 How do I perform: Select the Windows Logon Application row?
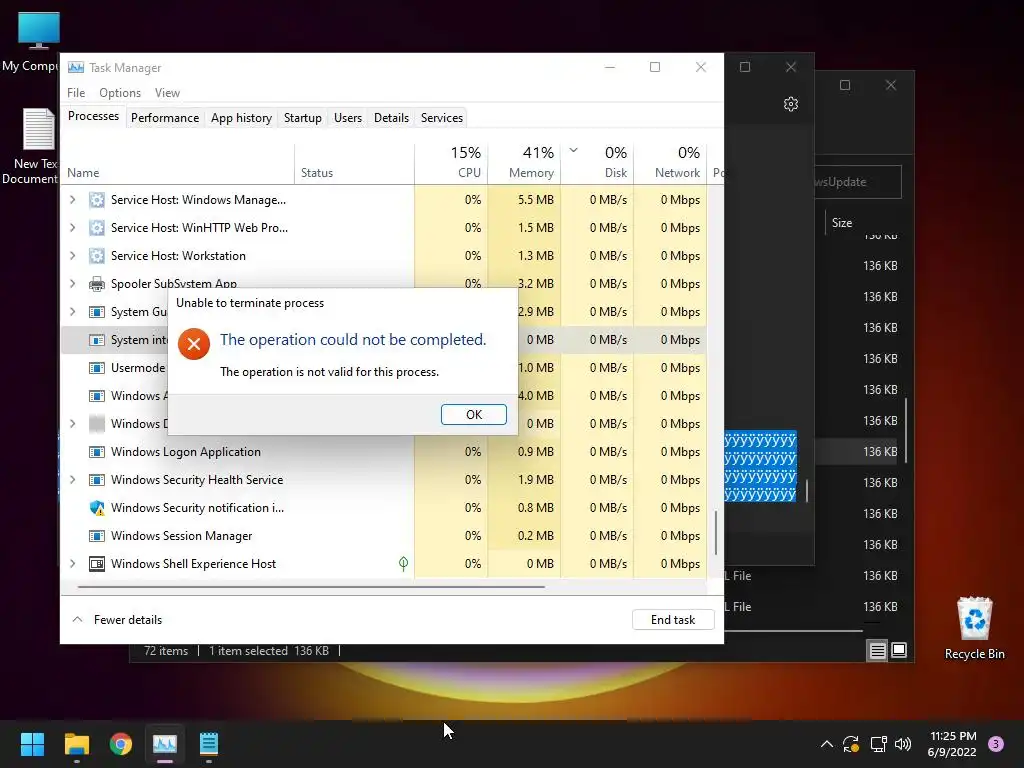pyautogui.click(x=384, y=452)
